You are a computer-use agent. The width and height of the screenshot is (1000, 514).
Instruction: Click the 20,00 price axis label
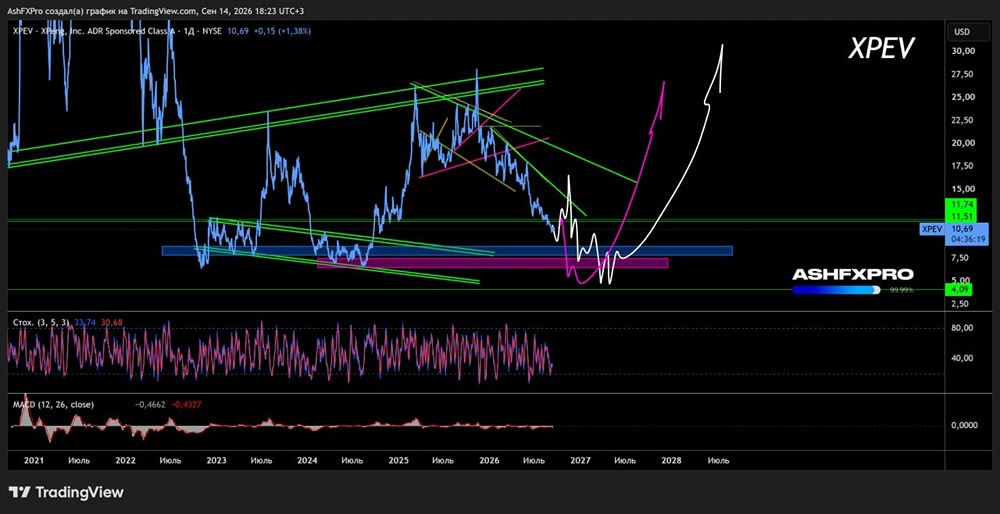pyautogui.click(x=962, y=143)
